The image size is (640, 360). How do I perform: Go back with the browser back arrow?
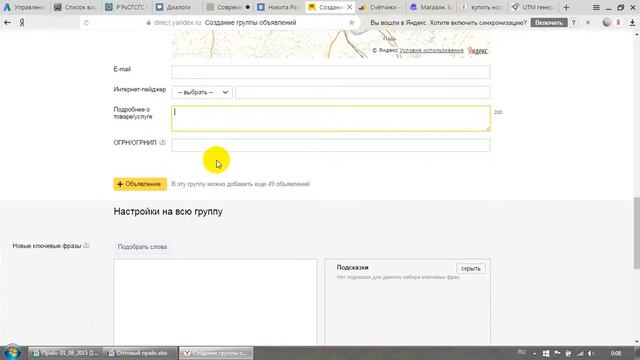point(7,23)
